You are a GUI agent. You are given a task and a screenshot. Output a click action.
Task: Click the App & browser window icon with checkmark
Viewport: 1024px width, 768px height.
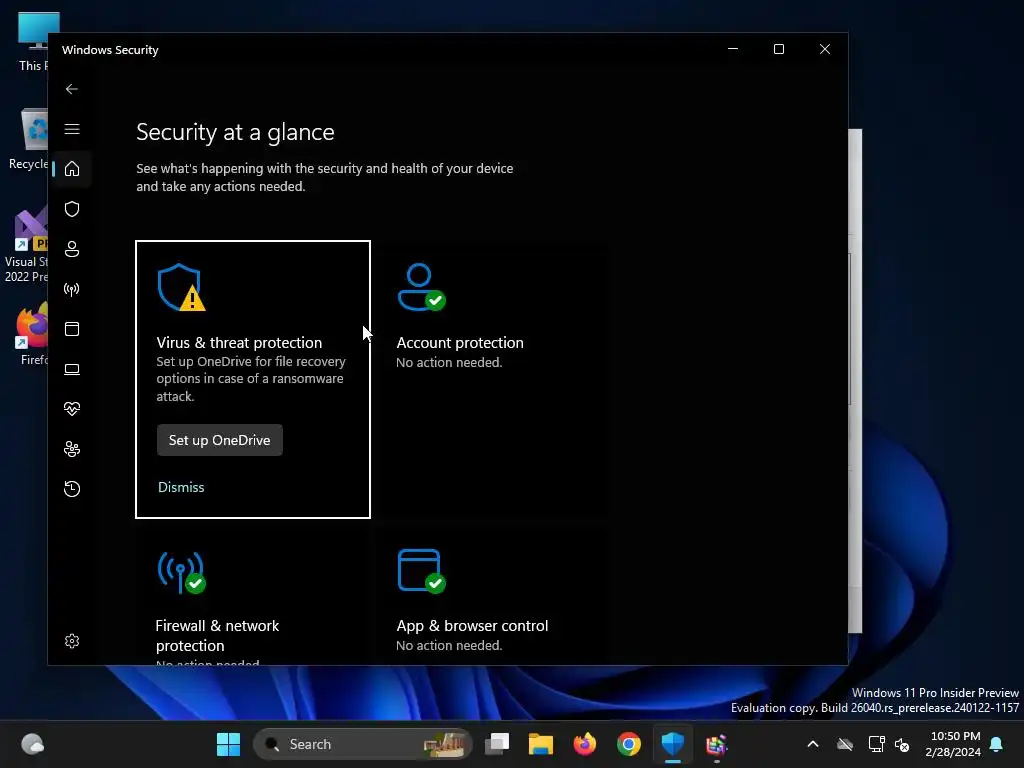click(x=421, y=571)
